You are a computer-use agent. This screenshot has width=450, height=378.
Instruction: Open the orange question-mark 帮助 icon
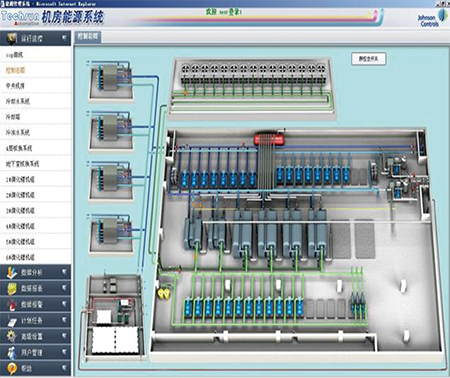pyautogui.click(x=12, y=368)
